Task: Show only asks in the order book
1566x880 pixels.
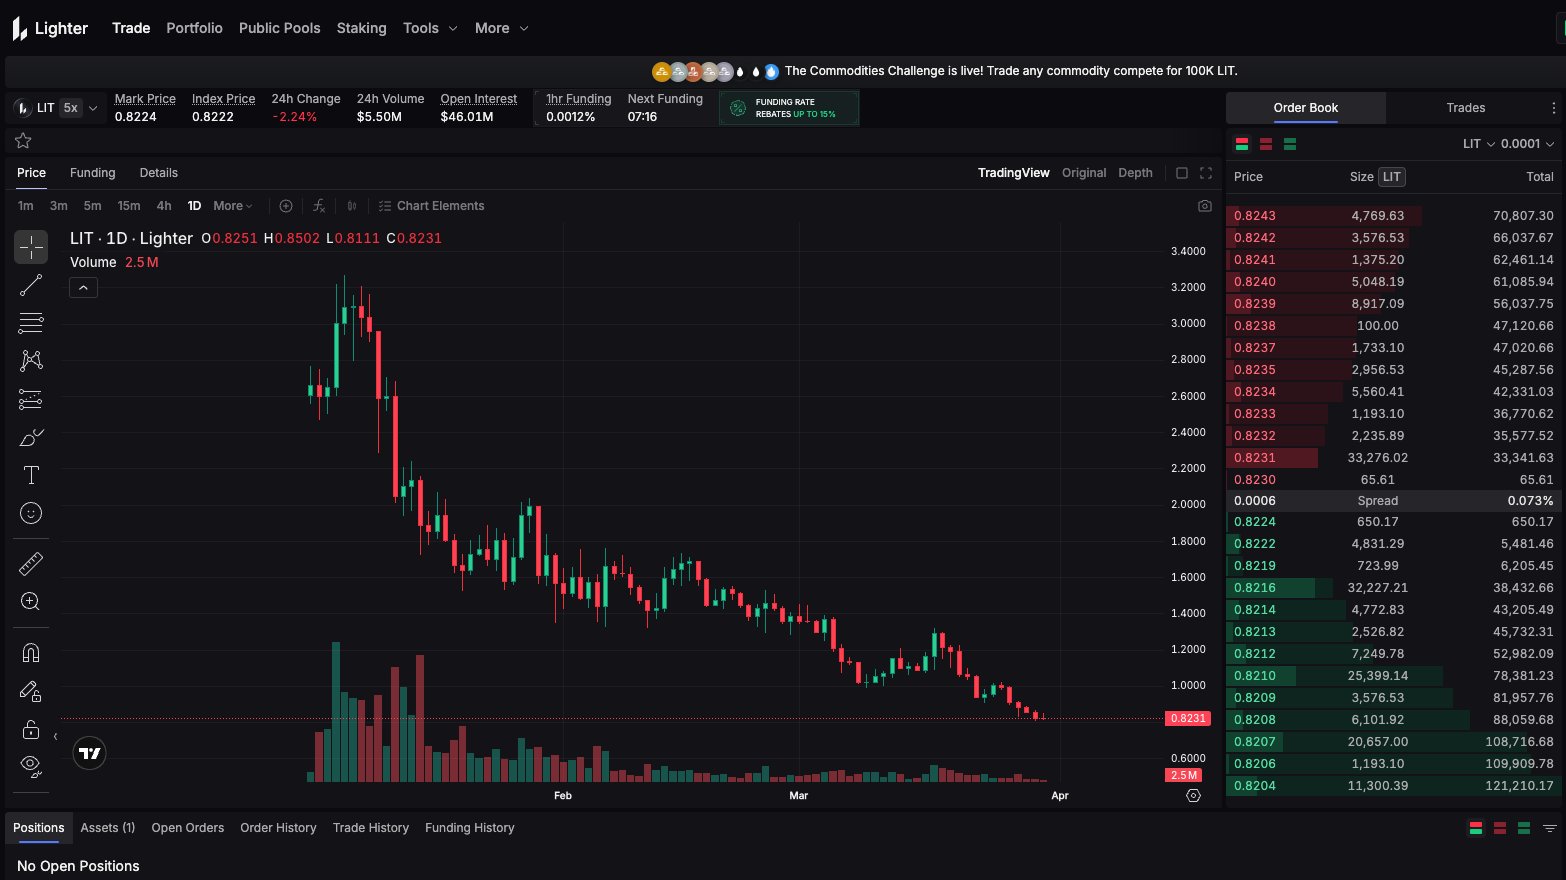Action: click(1266, 144)
